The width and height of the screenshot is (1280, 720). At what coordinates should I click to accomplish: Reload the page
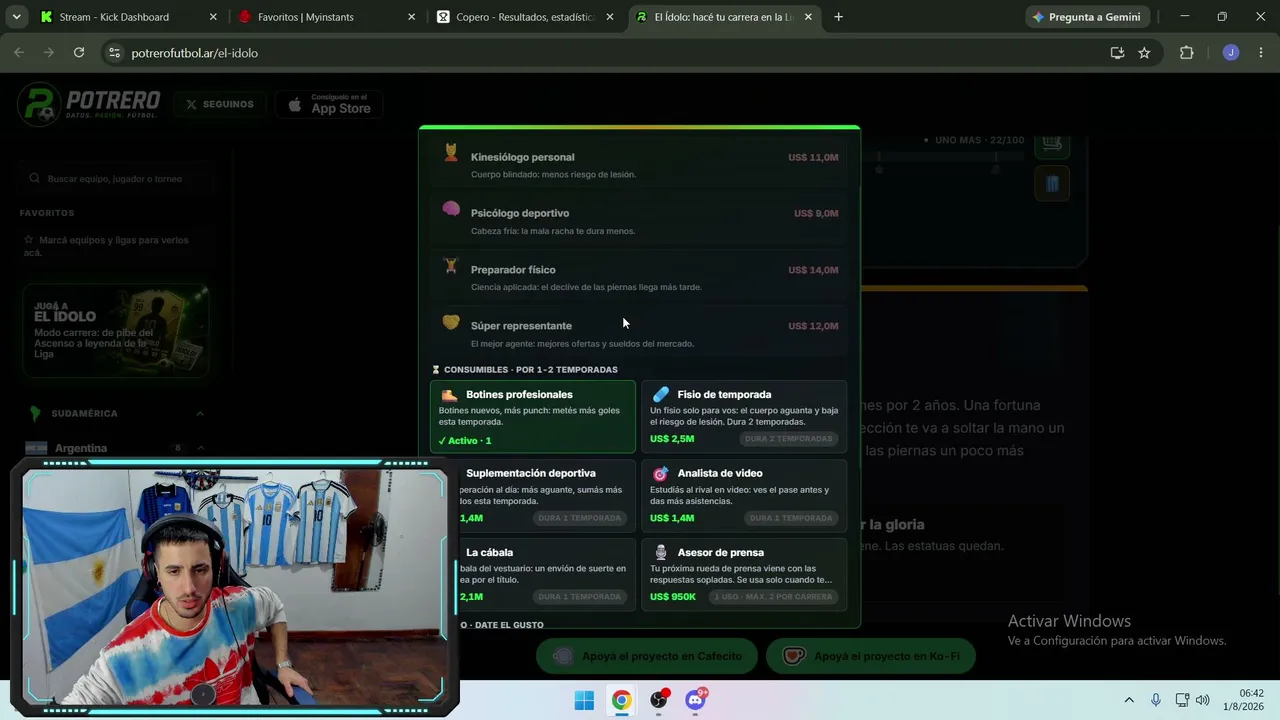(79, 53)
